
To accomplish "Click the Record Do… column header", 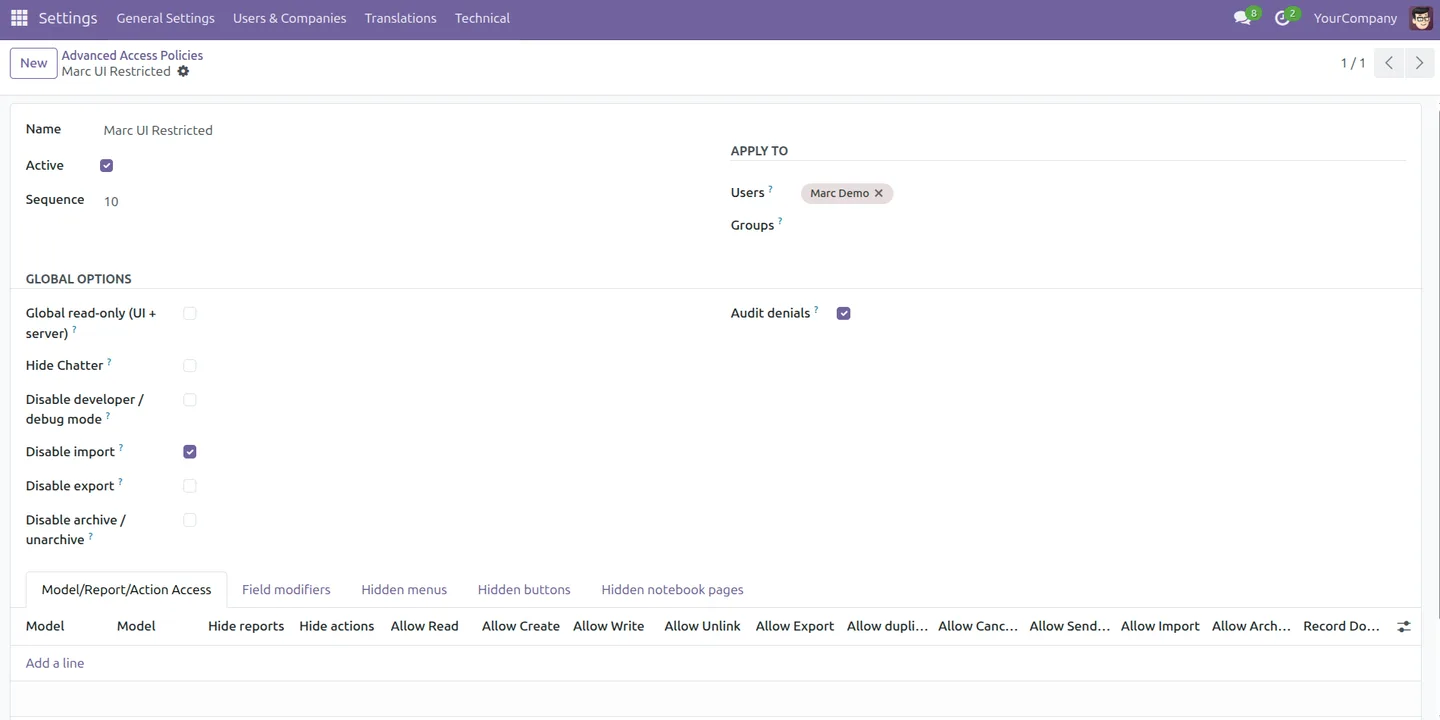I will [x=1341, y=626].
